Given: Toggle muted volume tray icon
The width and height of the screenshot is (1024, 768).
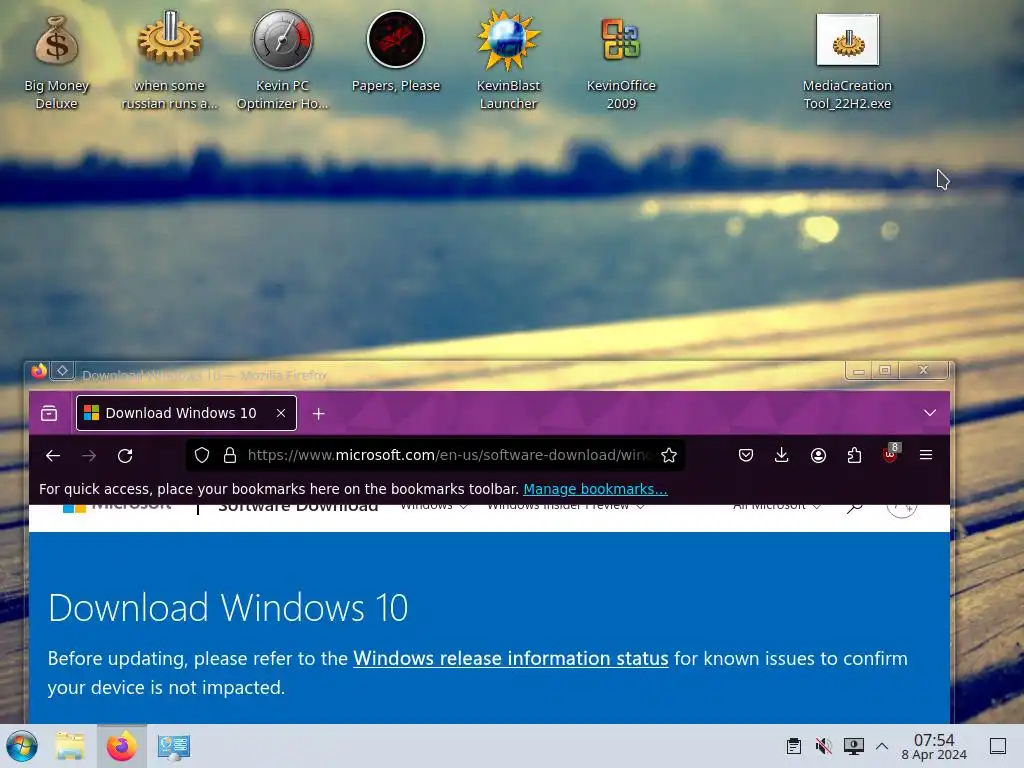Looking at the screenshot, I should (824, 746).
